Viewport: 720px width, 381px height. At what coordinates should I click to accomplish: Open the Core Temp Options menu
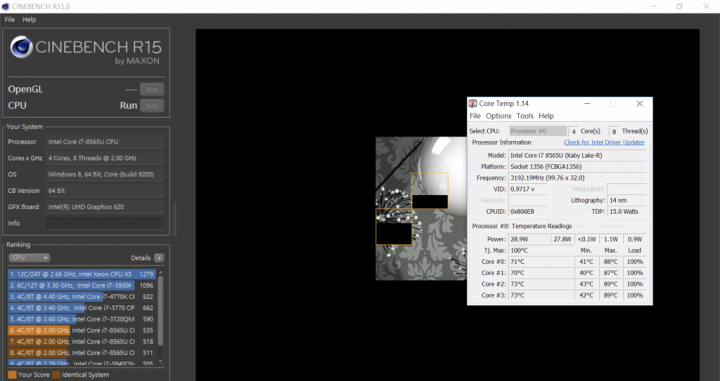click(x=498, y=116)
